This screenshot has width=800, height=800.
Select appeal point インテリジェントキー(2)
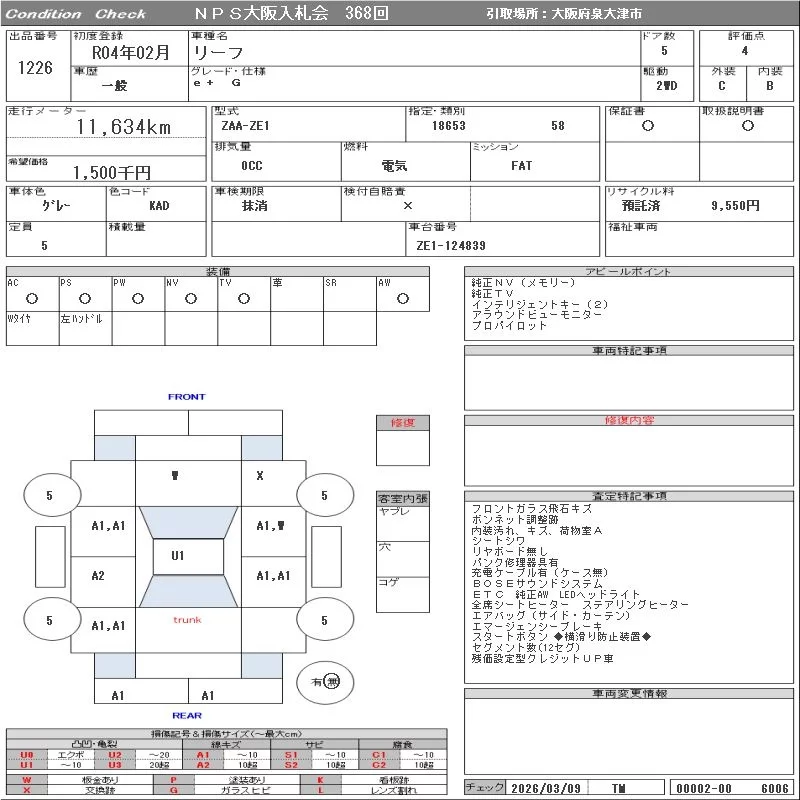pos(540,305)
